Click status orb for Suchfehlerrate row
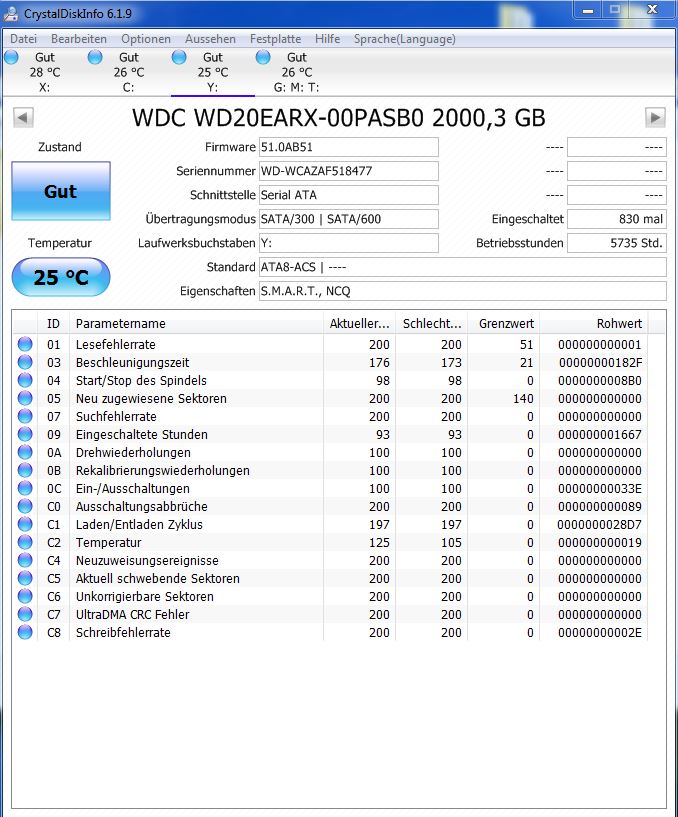Screen dimensions: 678x817 click(x=25, y=416)
